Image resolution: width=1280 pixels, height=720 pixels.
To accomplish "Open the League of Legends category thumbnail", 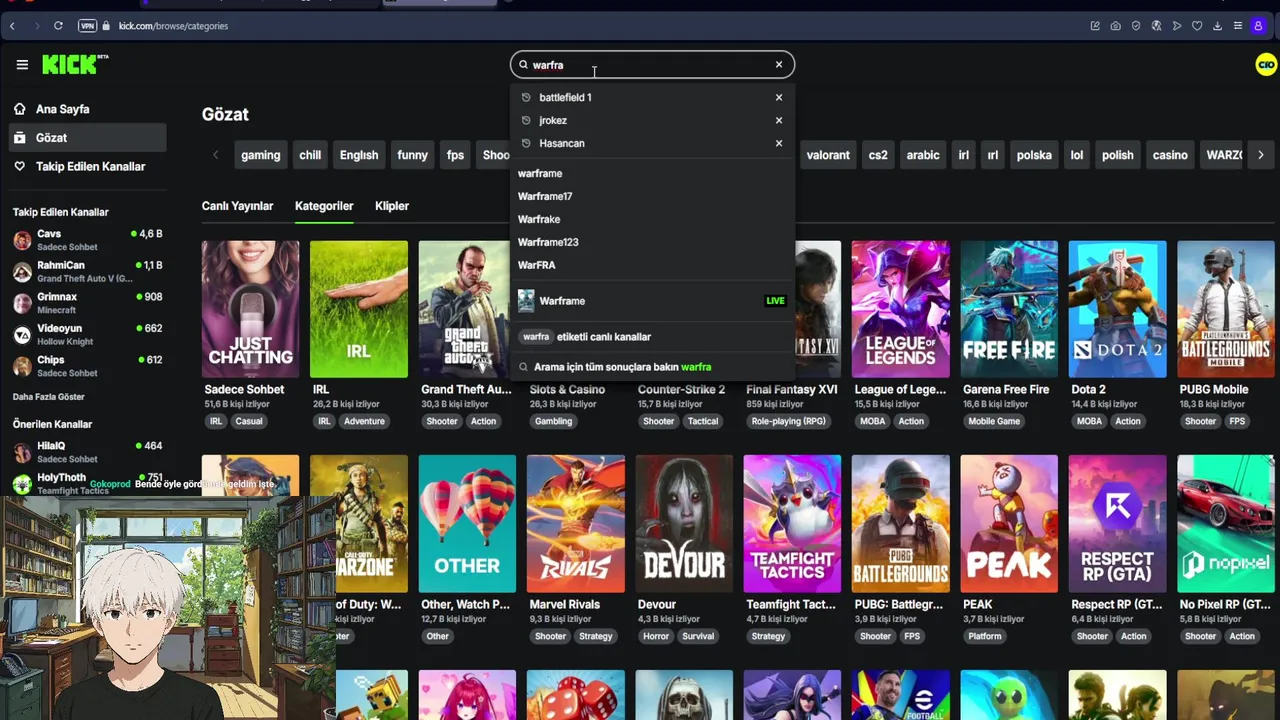I will point(900,309).
